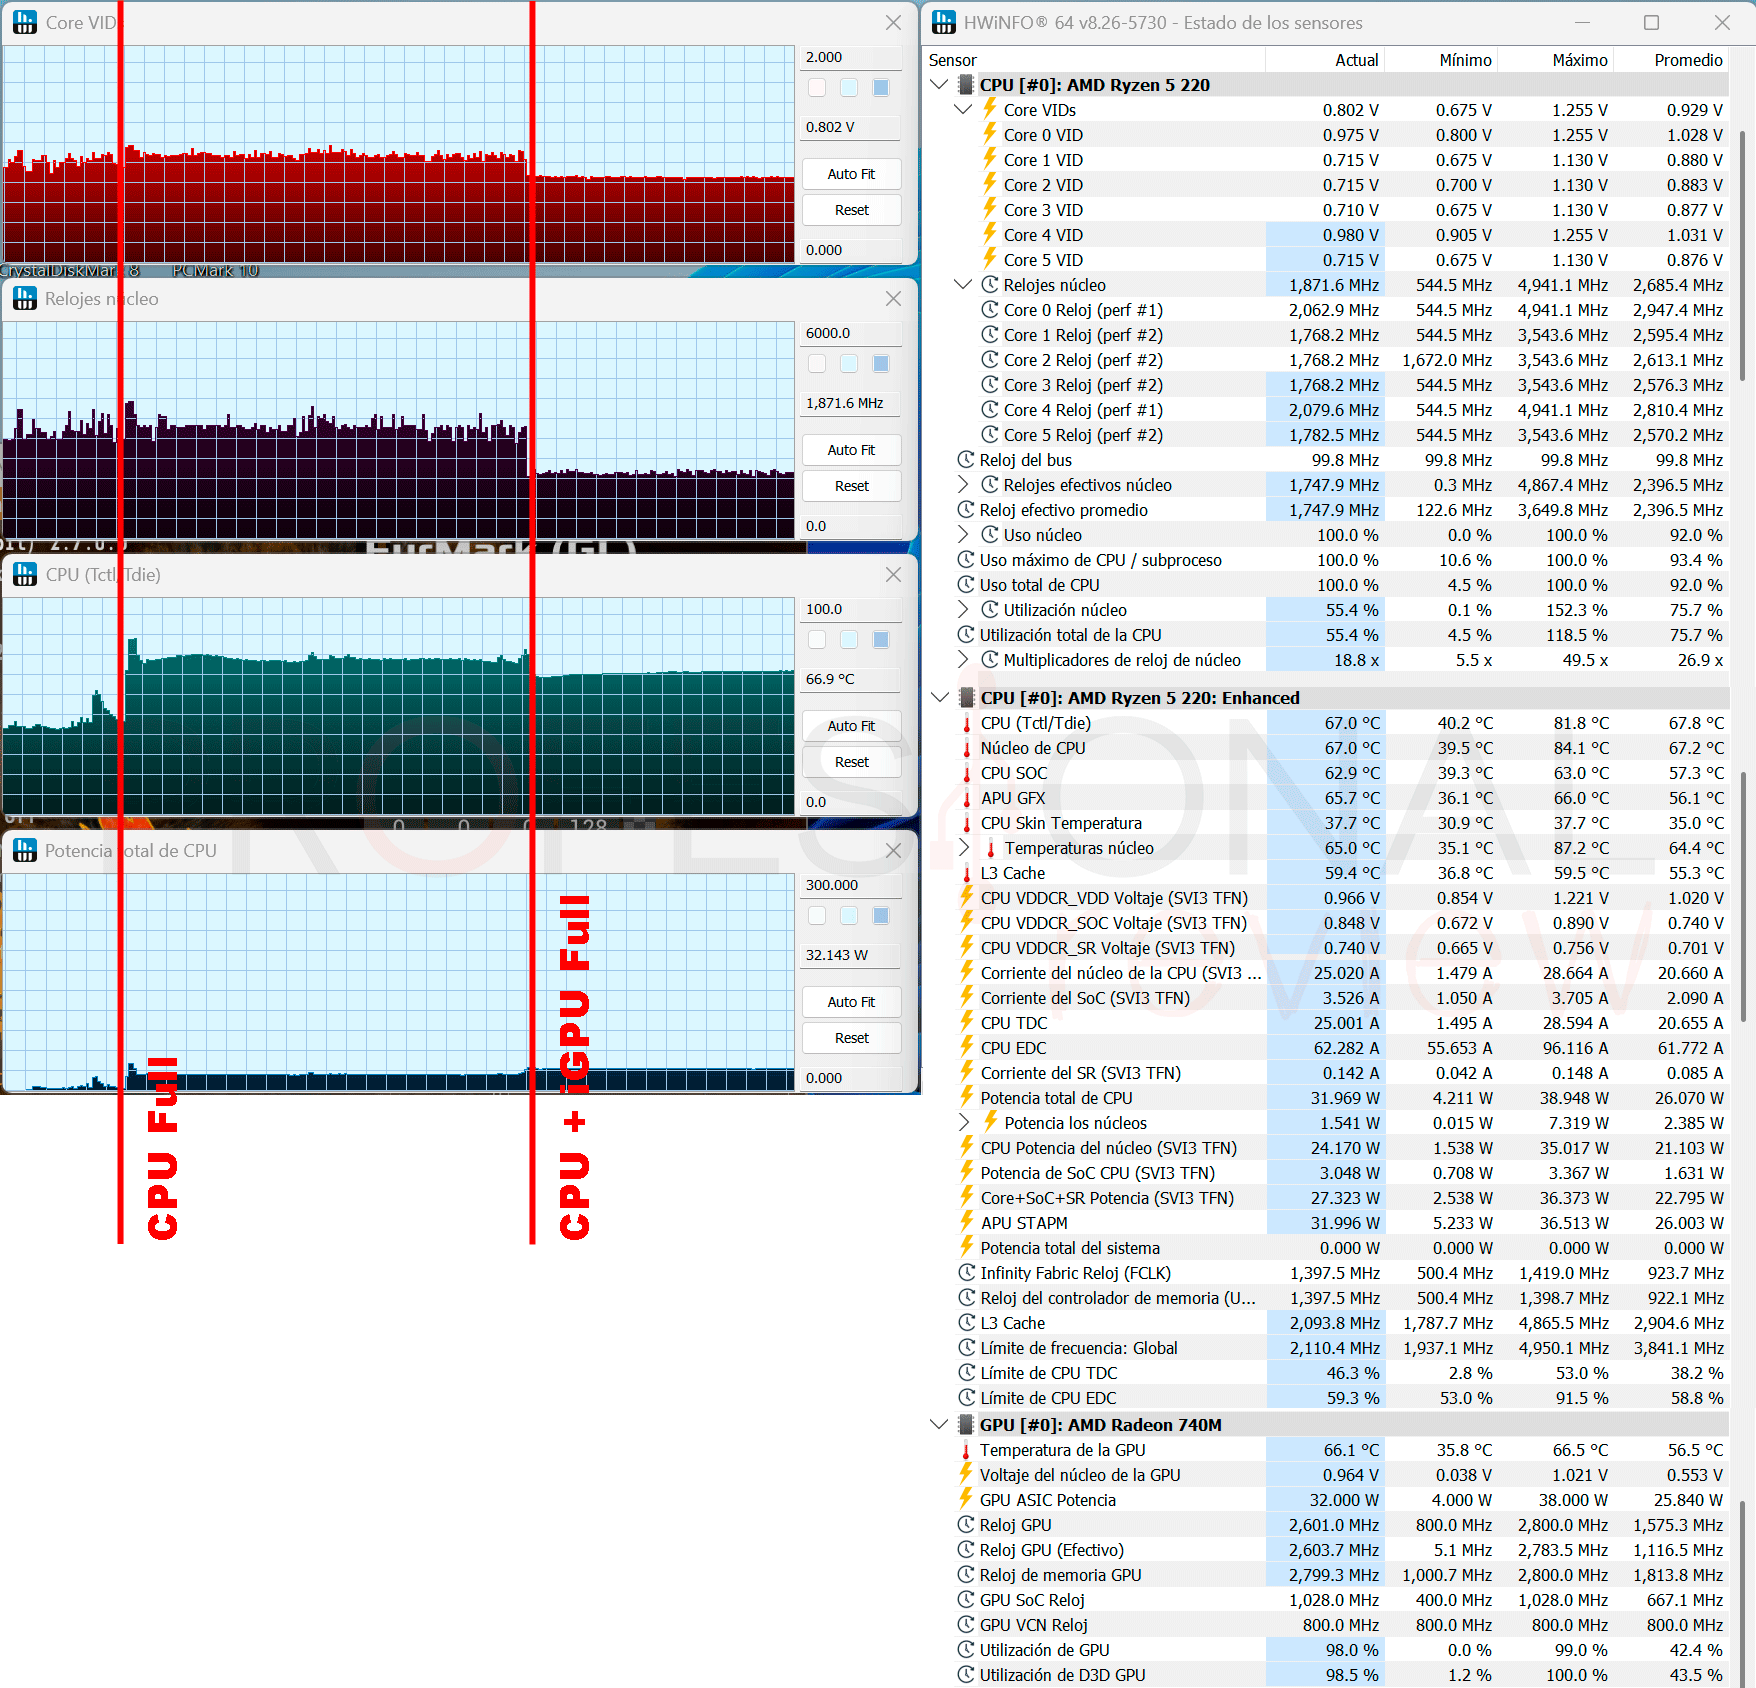
Task: Click the lightning icon beside CPU TDC
Action: 967,1022
